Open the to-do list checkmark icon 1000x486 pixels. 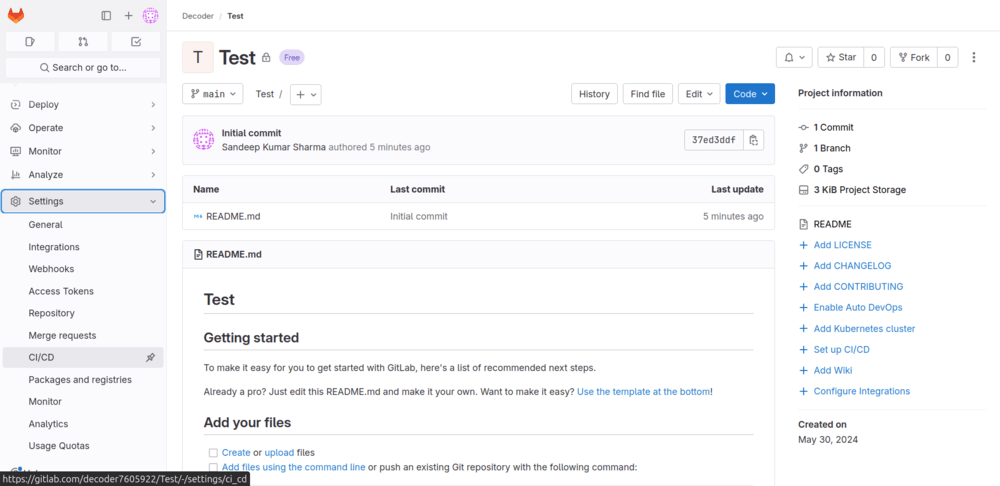[136, 41]
